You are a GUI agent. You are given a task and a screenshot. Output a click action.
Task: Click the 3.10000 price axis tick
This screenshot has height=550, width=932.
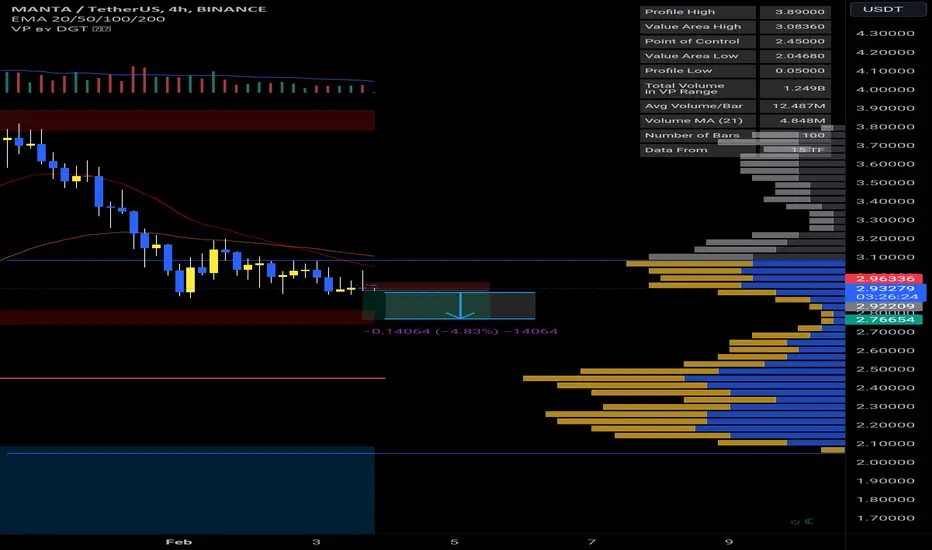(x=885, y=257)
